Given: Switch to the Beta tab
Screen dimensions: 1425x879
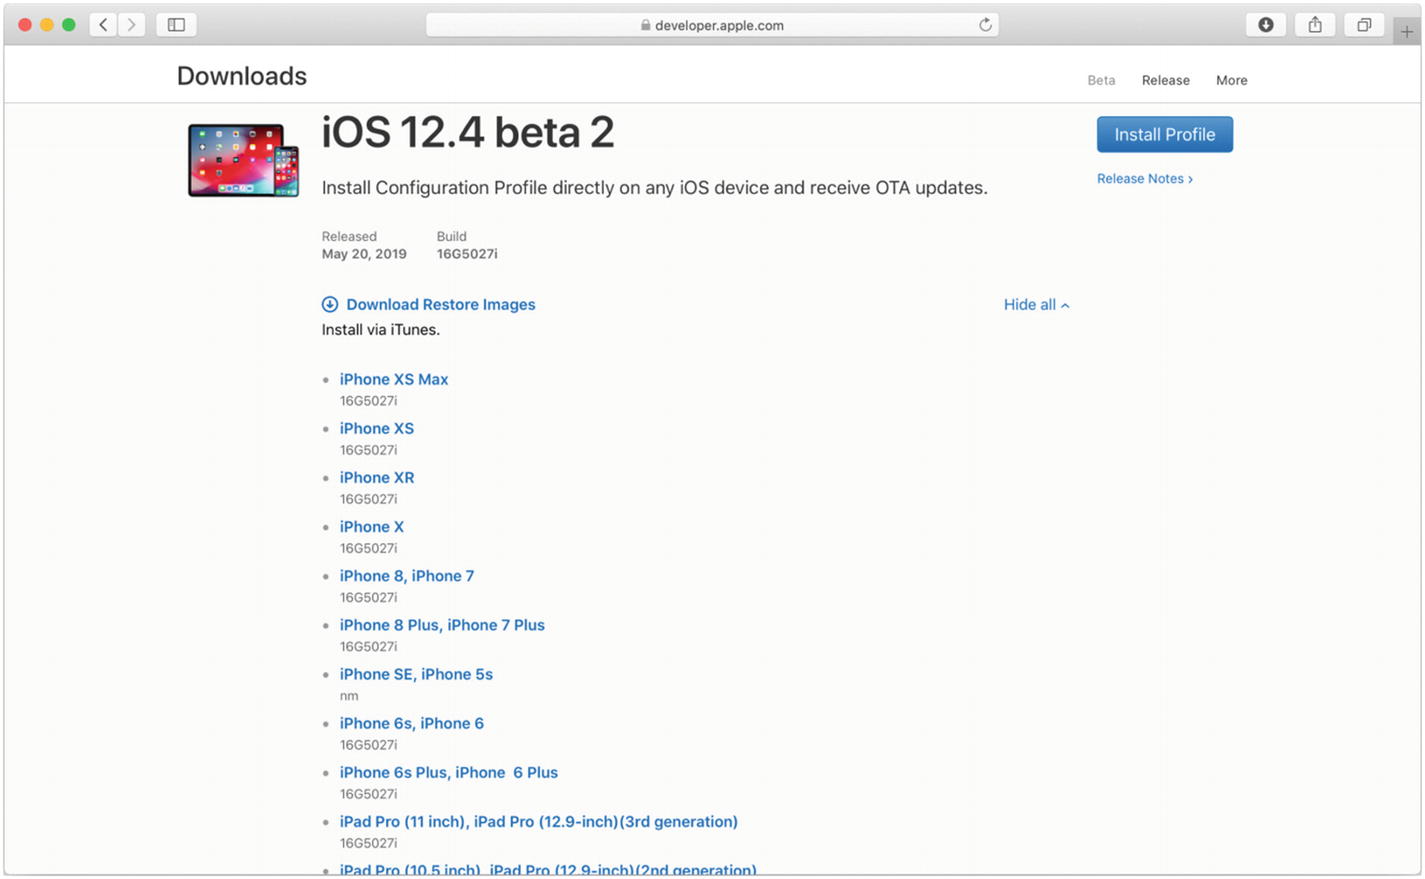Looking at the screenshot, I should pyautogui.click(x=1101, y=81).
